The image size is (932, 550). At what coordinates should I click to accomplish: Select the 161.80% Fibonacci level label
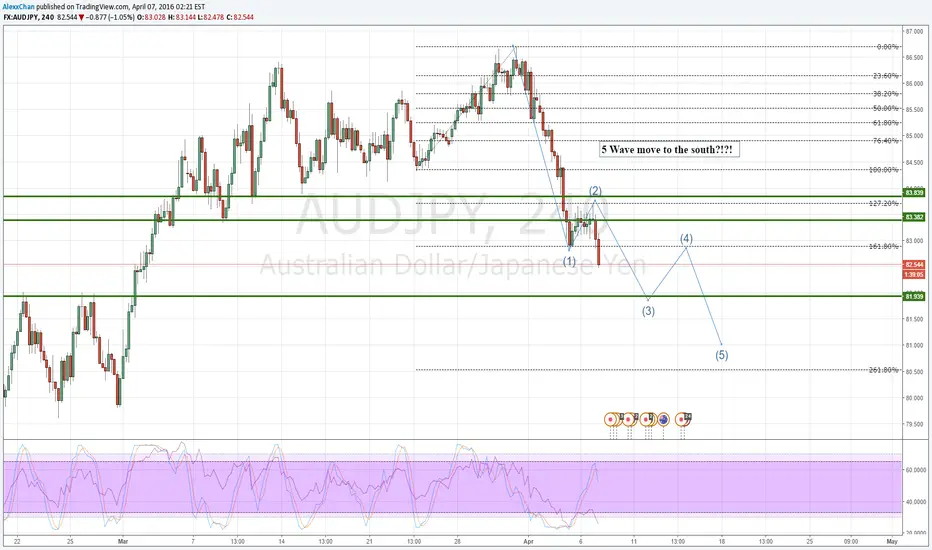(884, 246)
